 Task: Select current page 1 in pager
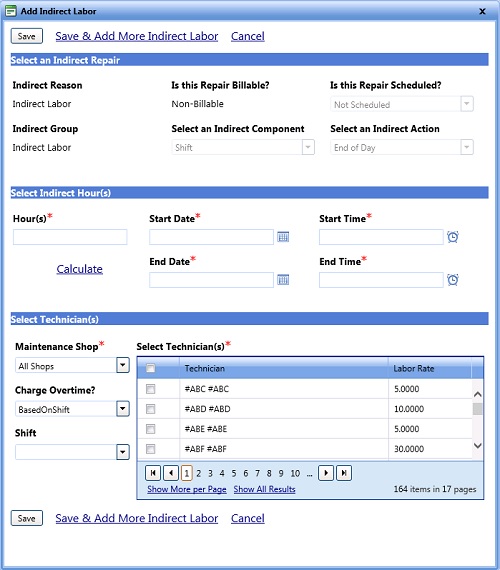point(187,473)
